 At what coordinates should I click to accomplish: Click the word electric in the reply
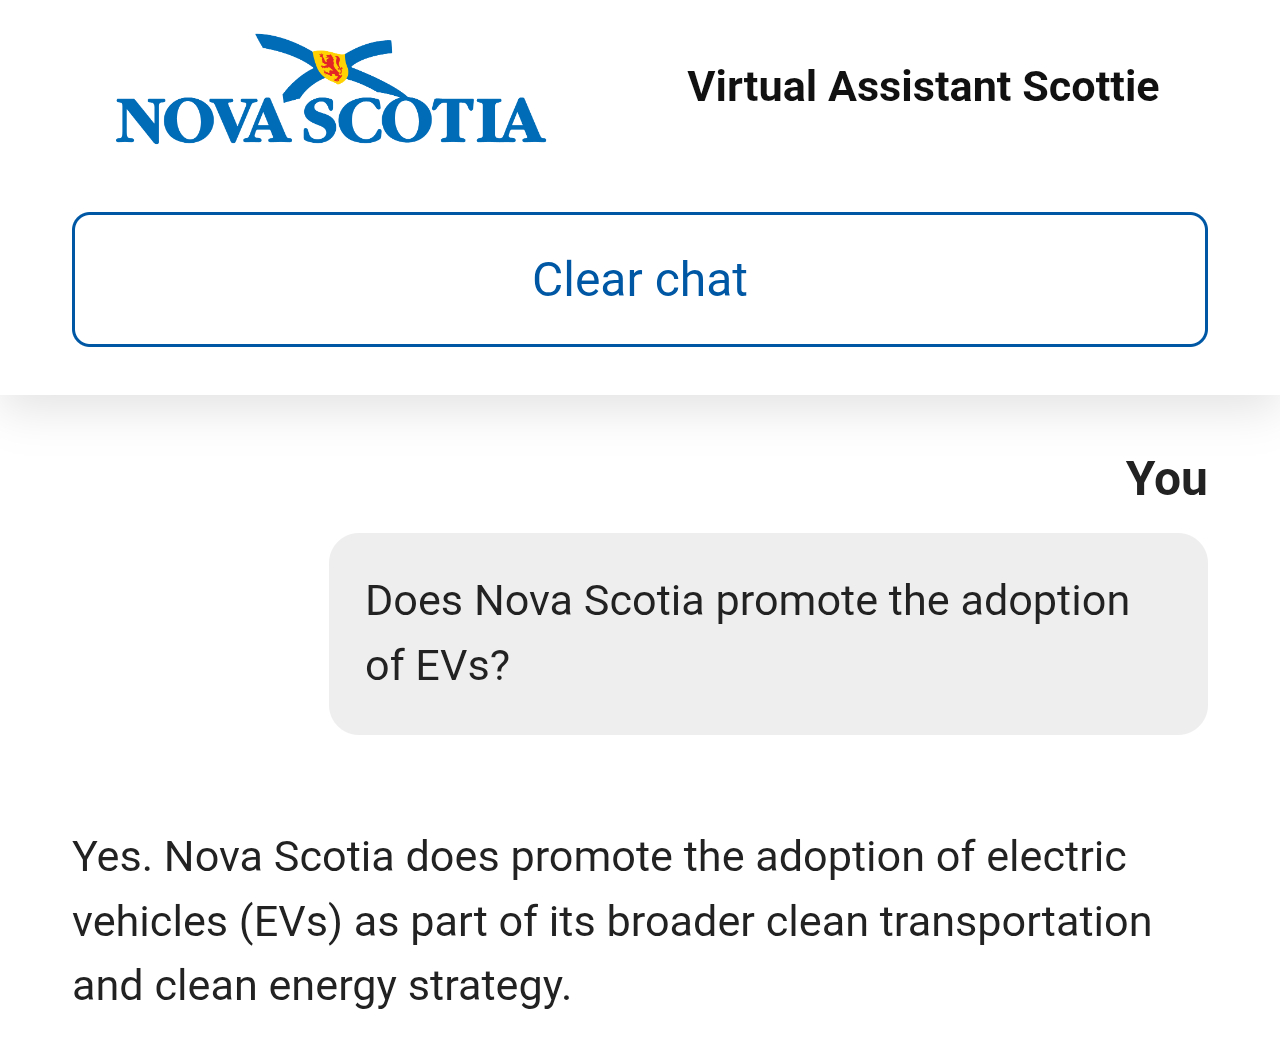point(1056,857)
